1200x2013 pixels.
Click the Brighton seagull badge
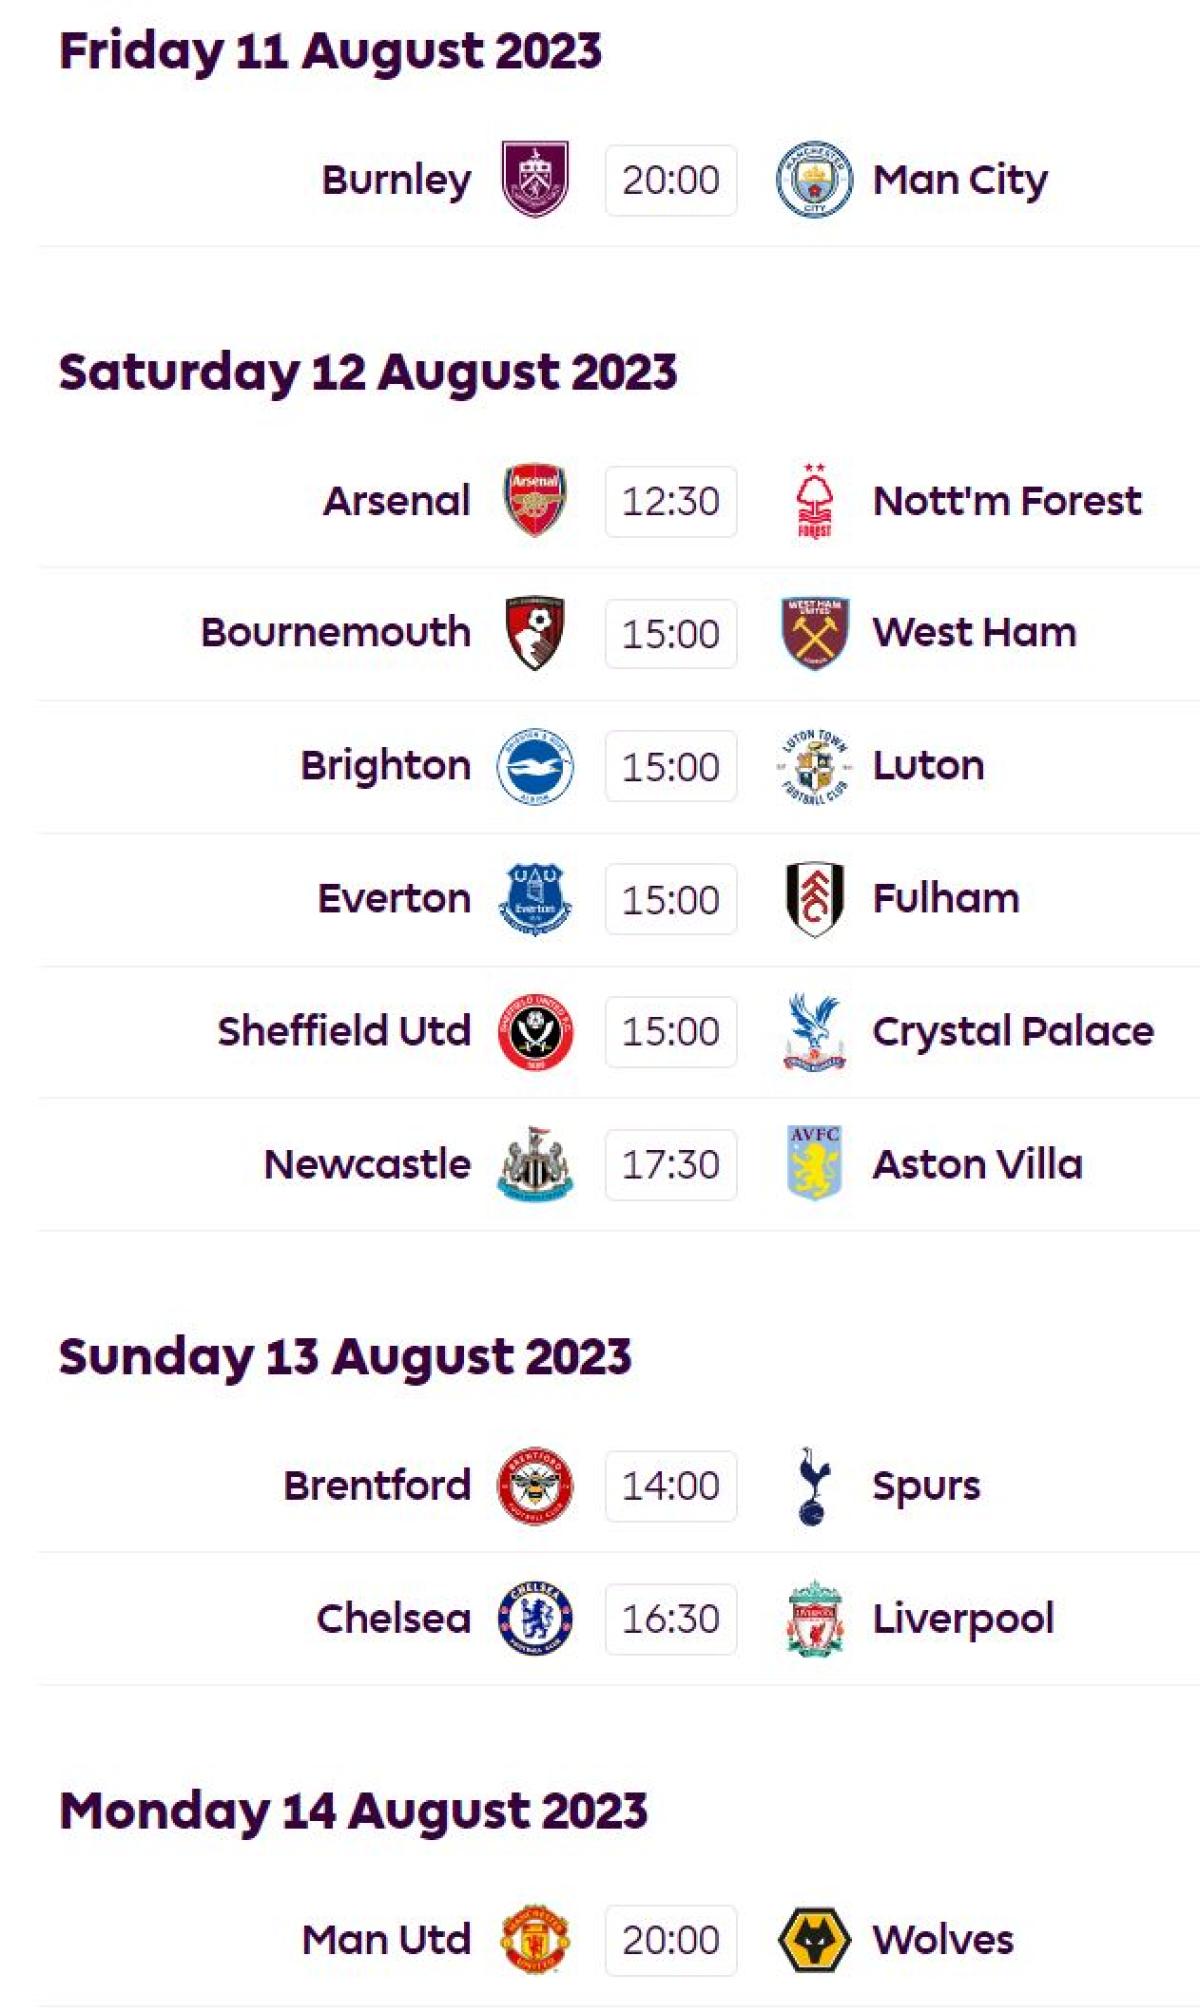[x=535, y=766]
